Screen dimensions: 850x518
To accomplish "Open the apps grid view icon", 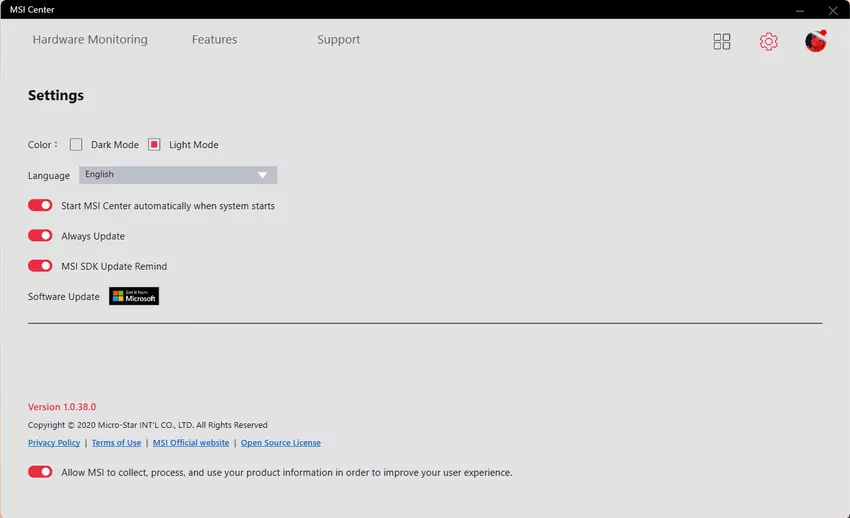I will point(721,41).
